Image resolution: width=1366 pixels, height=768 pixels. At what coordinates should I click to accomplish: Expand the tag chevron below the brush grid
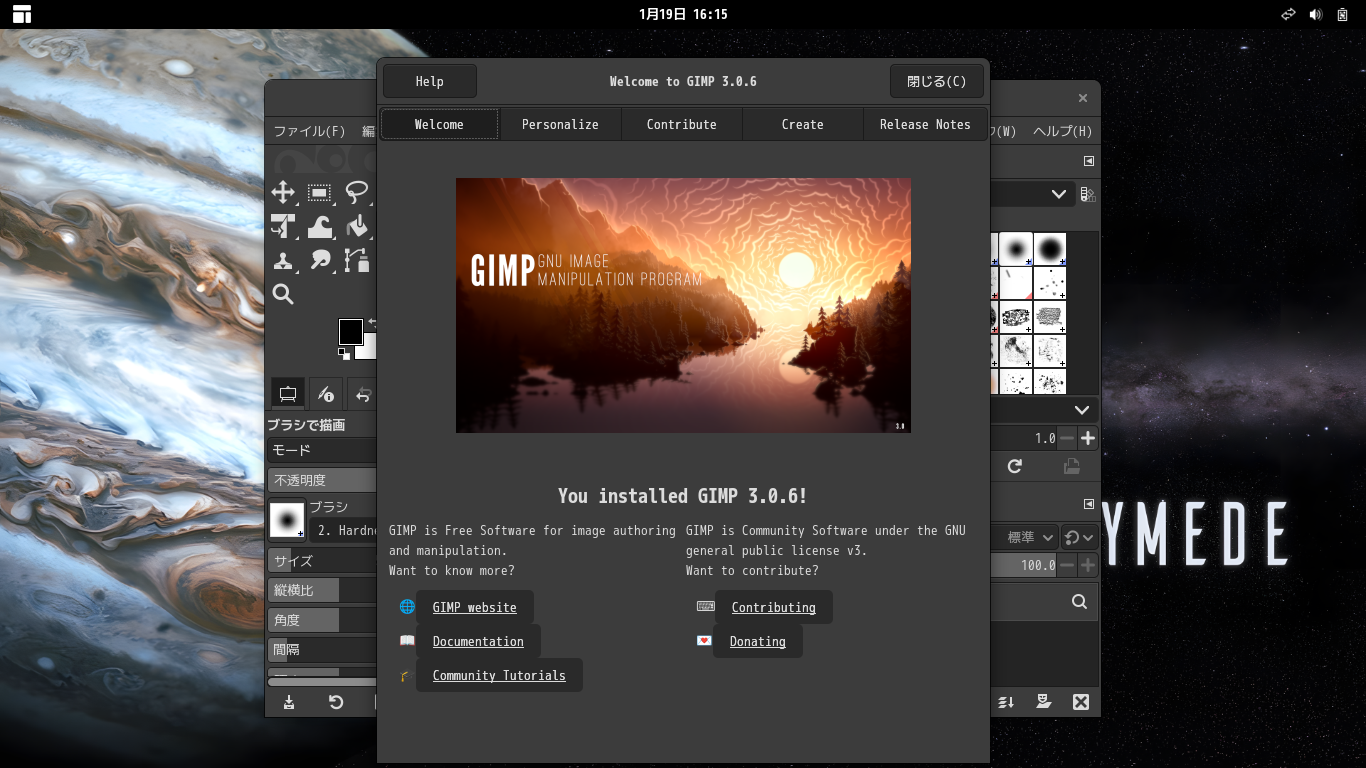click(1082, 410)
